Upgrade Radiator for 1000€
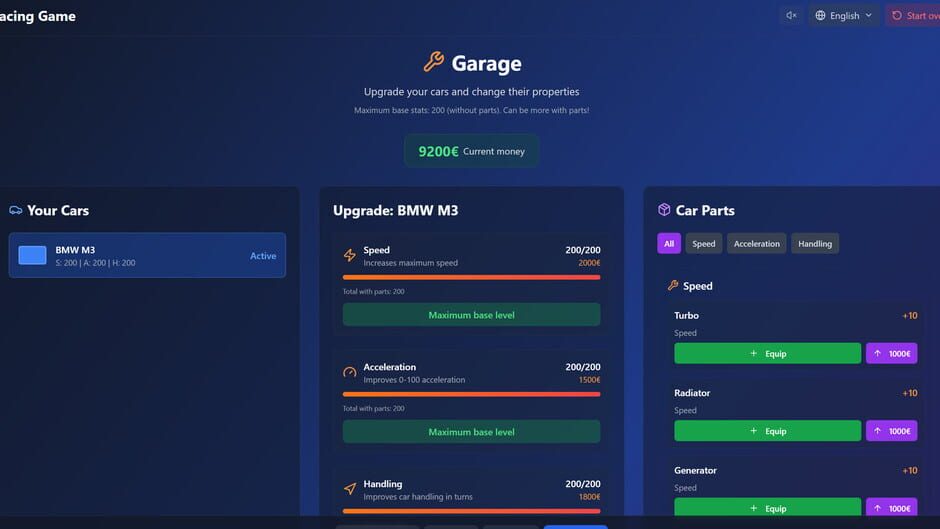The width and height of the screenshot is (940, 529). point(891,431)
